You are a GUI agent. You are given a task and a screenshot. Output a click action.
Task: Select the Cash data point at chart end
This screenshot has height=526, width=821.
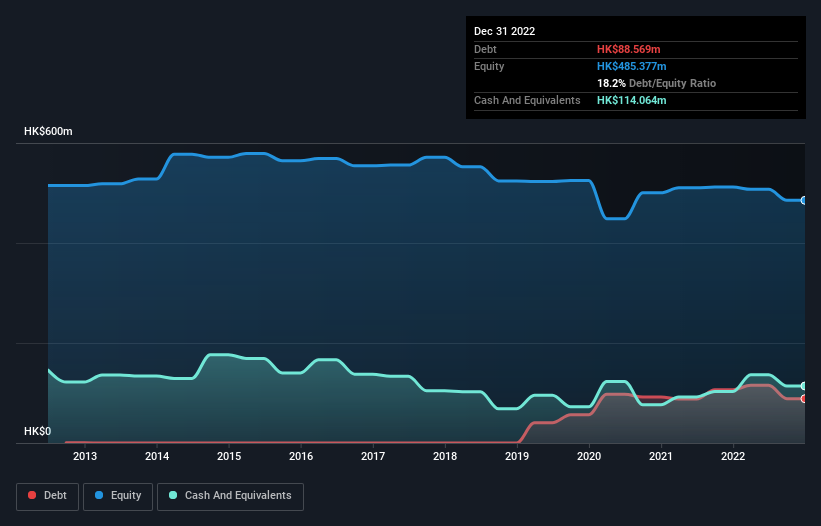point(804,386)
